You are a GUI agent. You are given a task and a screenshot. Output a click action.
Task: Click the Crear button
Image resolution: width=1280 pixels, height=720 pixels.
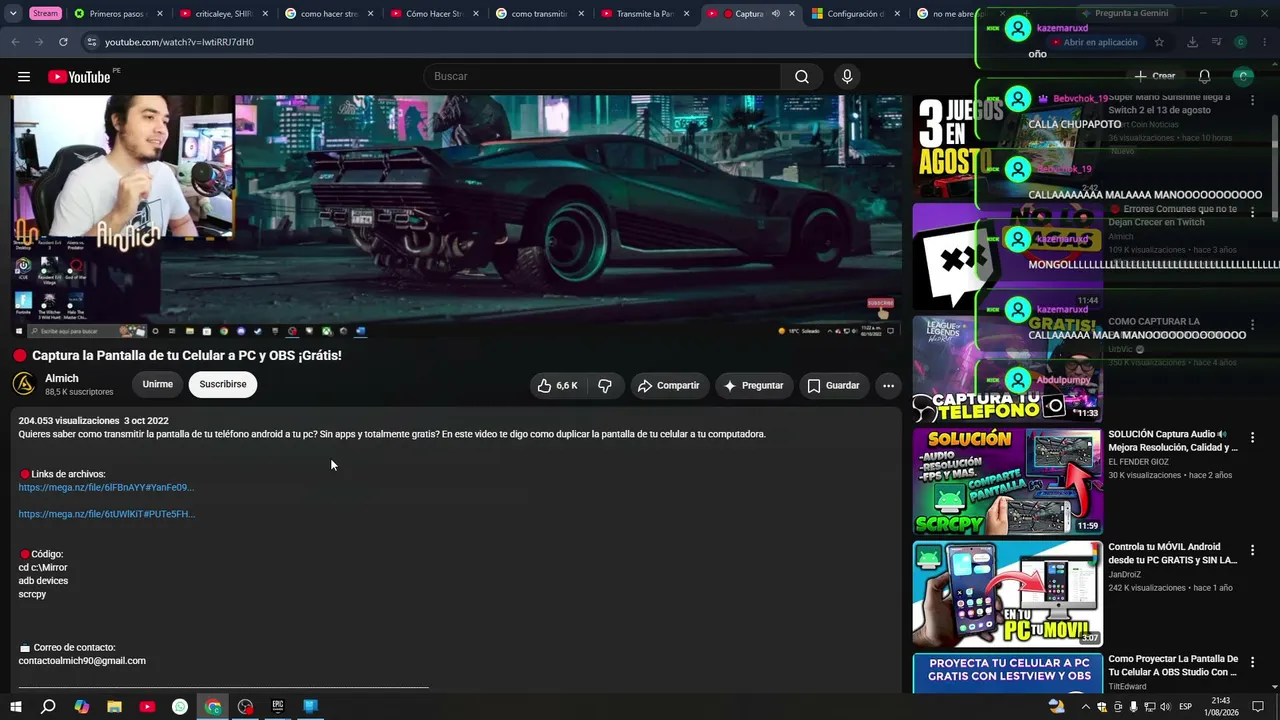tap(1154, 76)
